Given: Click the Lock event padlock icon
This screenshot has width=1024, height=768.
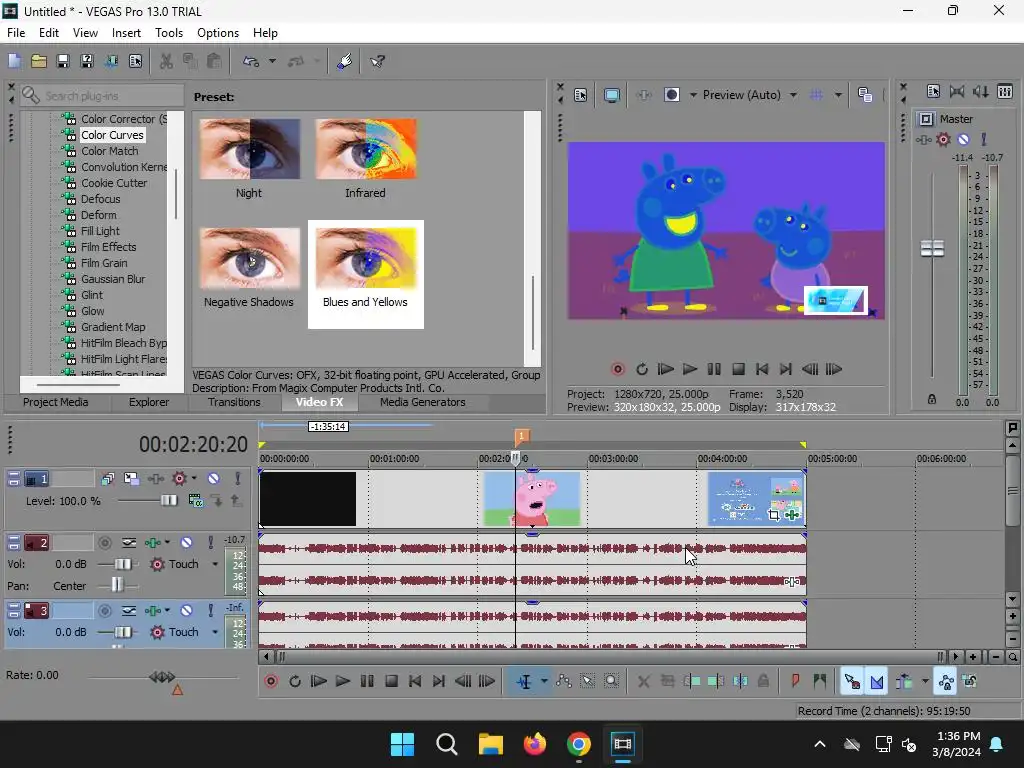Looking at the screenshot, I should coord(763,682).
